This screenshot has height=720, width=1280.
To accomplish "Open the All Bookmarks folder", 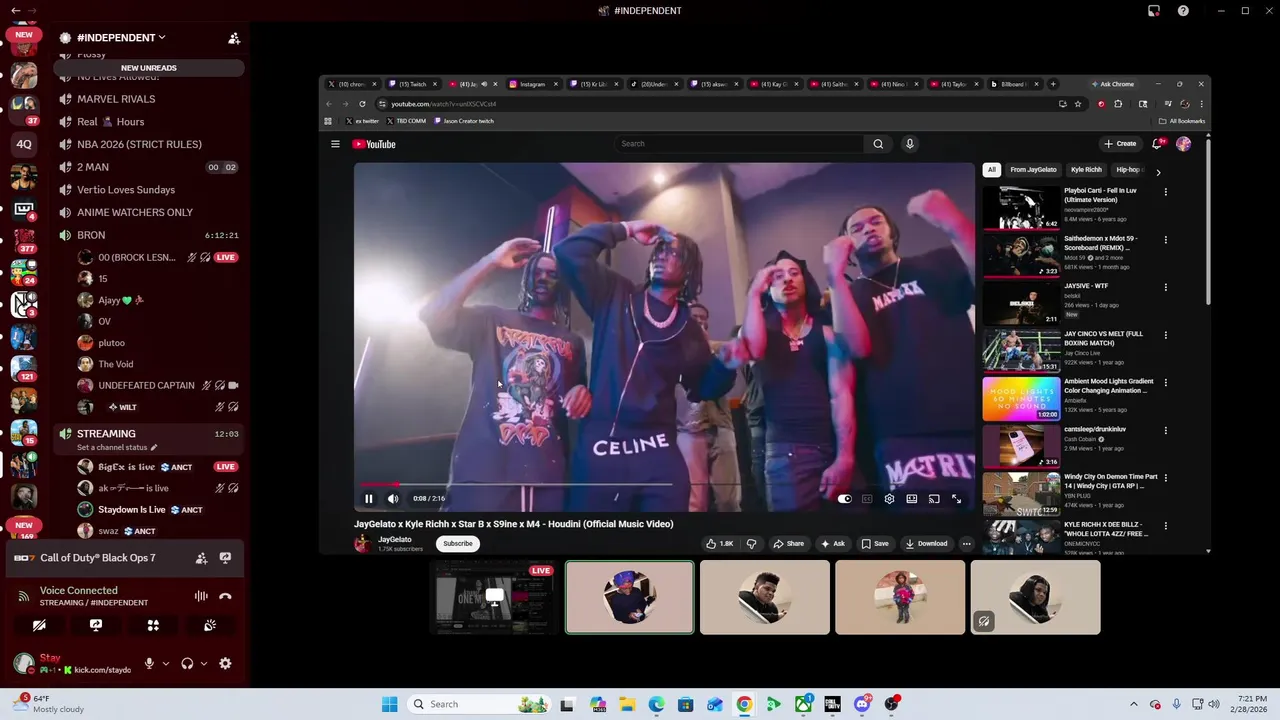I will 1182,121.
